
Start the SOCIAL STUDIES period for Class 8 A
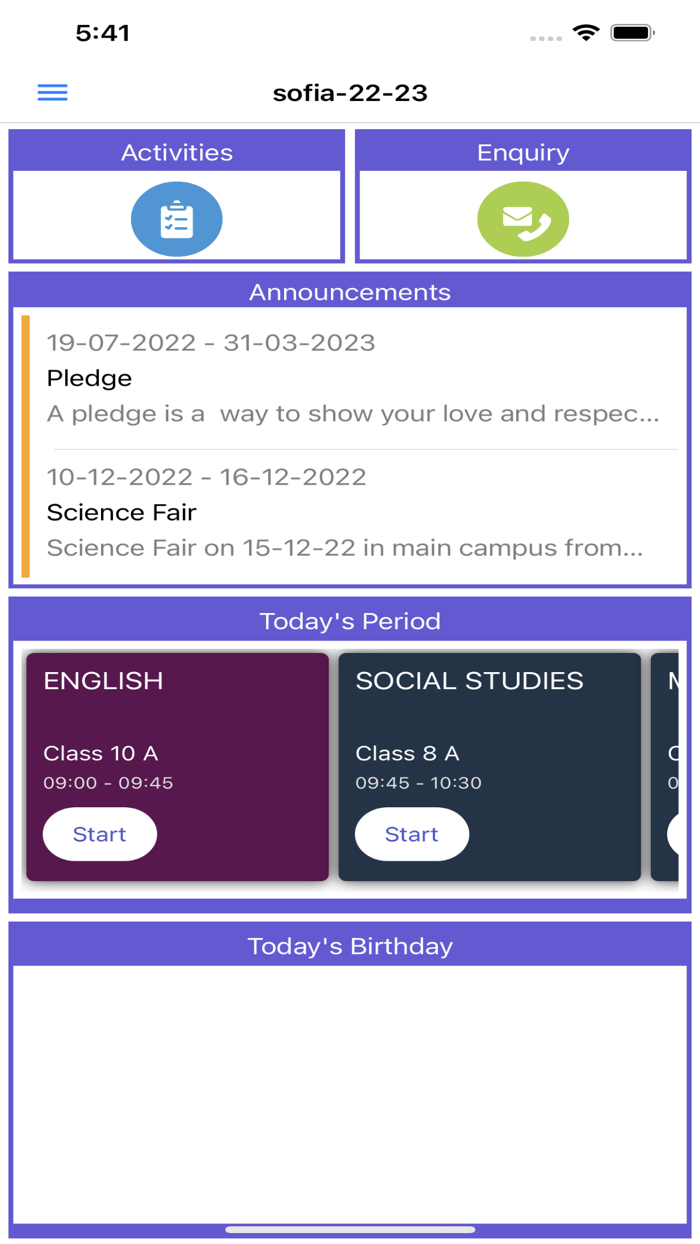tap(411, 834)
